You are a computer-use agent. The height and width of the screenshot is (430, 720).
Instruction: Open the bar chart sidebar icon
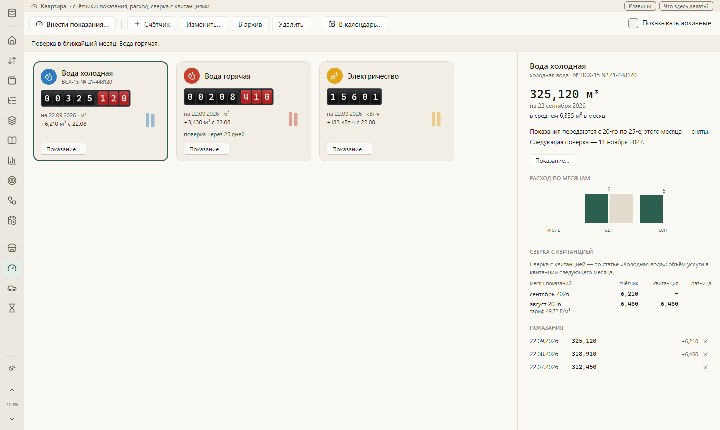(x=12, y=160)
